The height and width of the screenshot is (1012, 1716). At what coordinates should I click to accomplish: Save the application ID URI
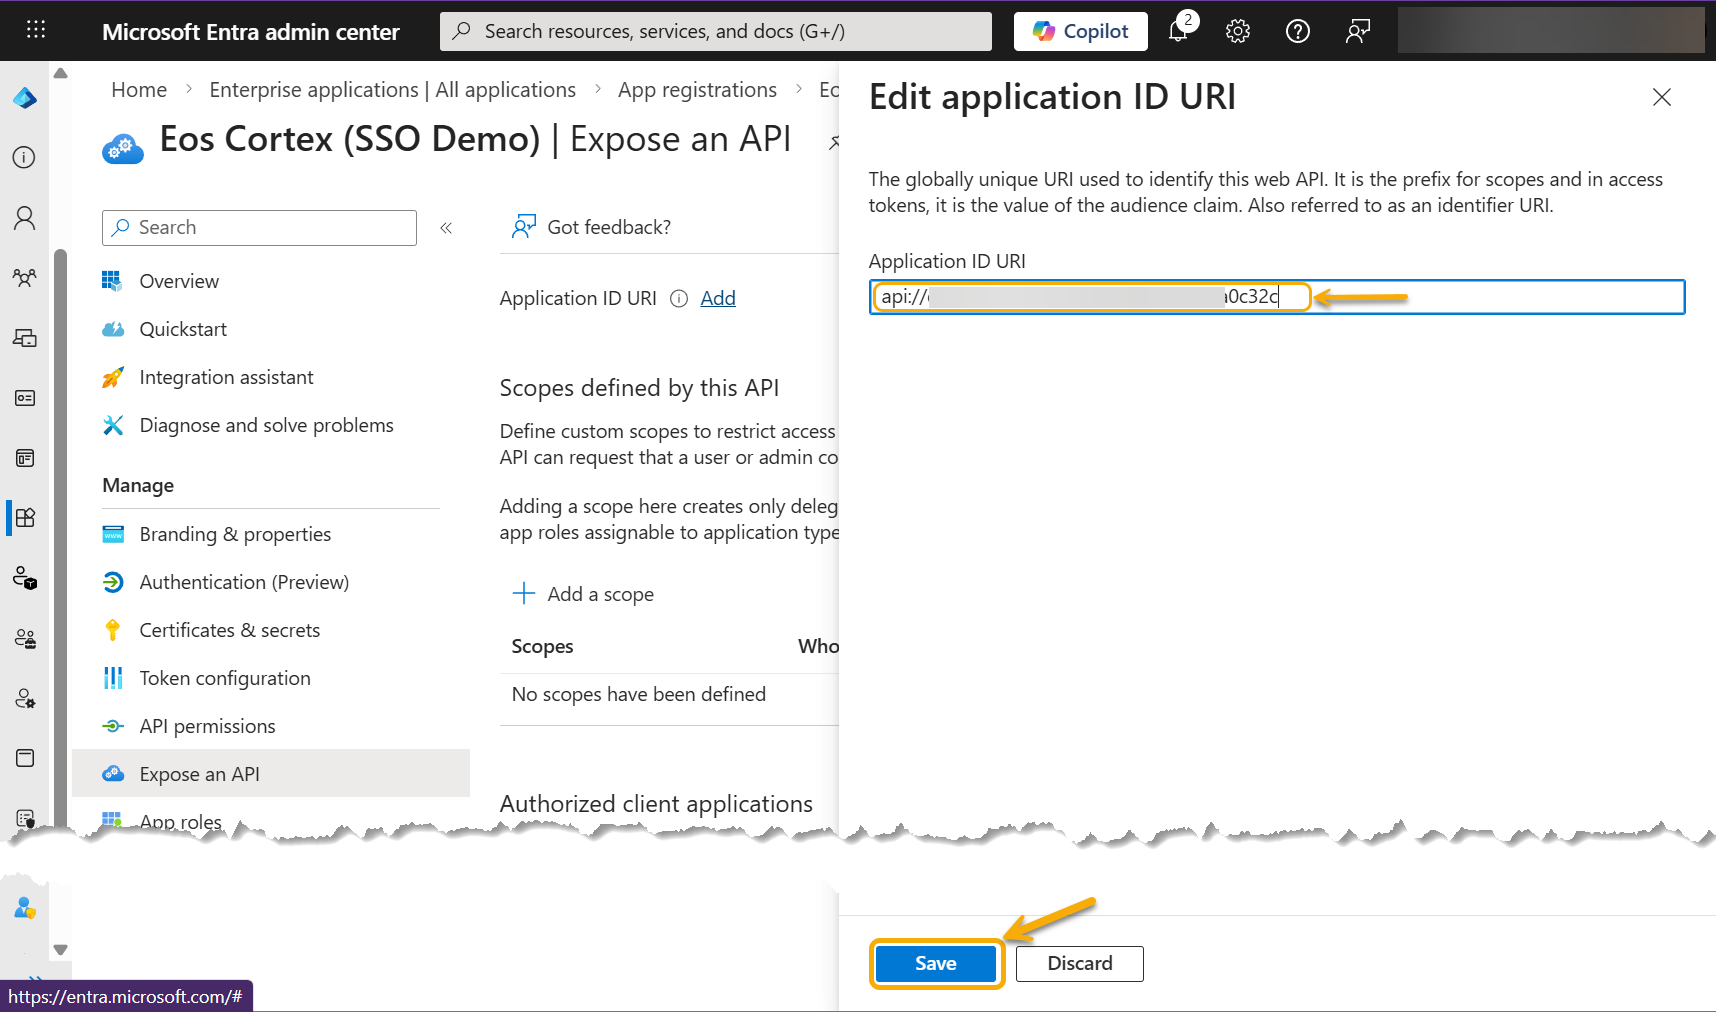(x=936, y=963)
